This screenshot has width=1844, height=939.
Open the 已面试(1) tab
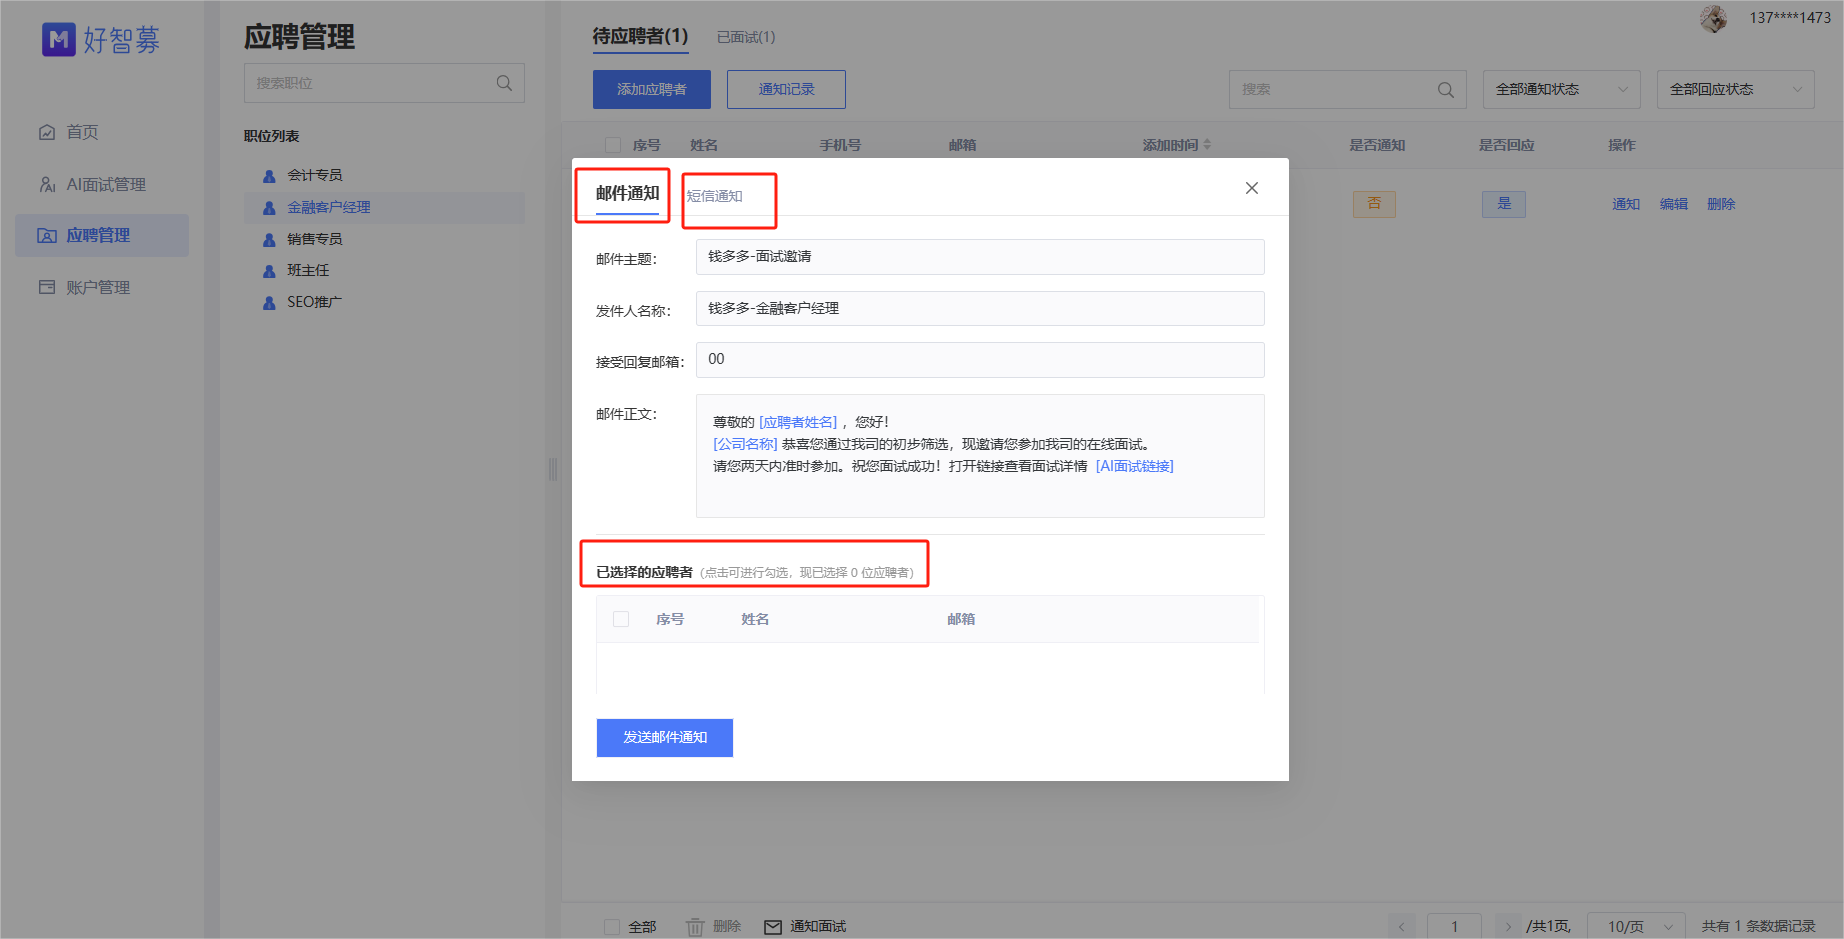tap(746, 37)
